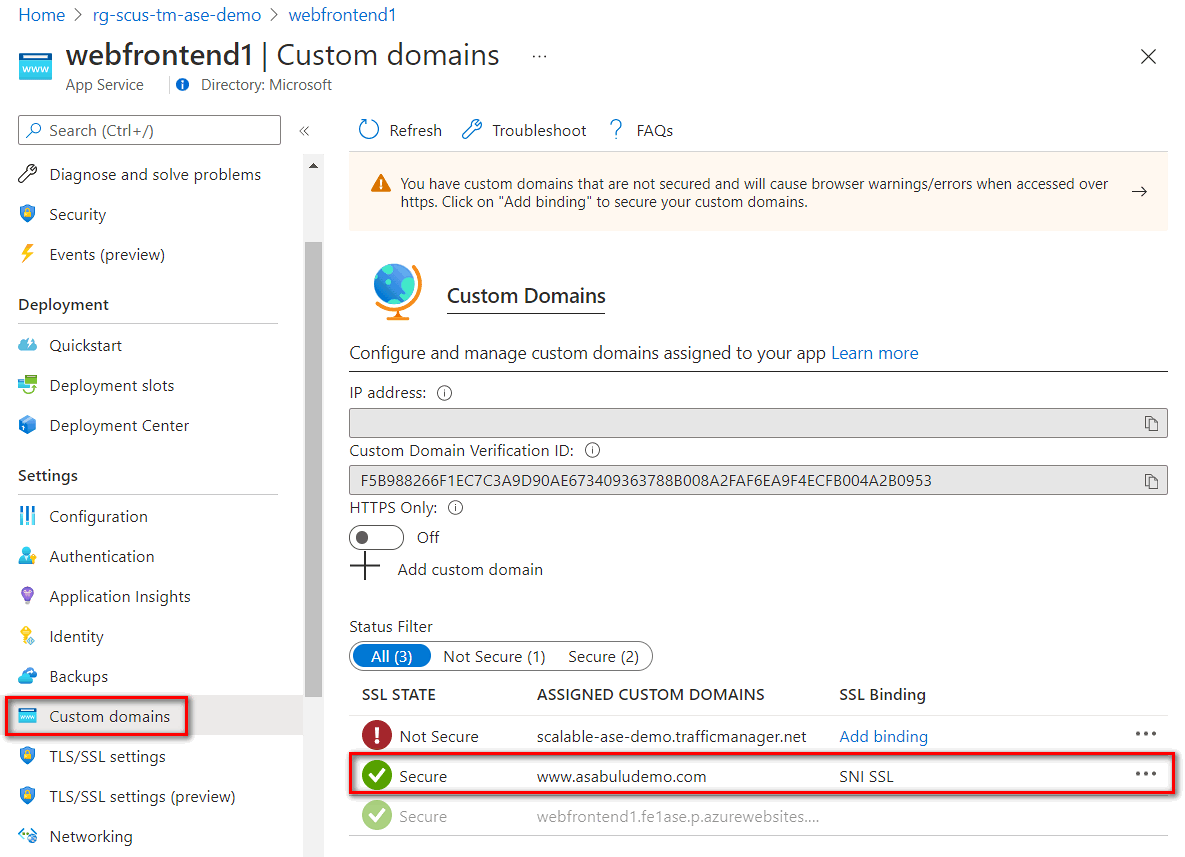Open TLS/SSL settings in the sidebar
Viewport: 1185px width, 857px height.
point(109,756)
